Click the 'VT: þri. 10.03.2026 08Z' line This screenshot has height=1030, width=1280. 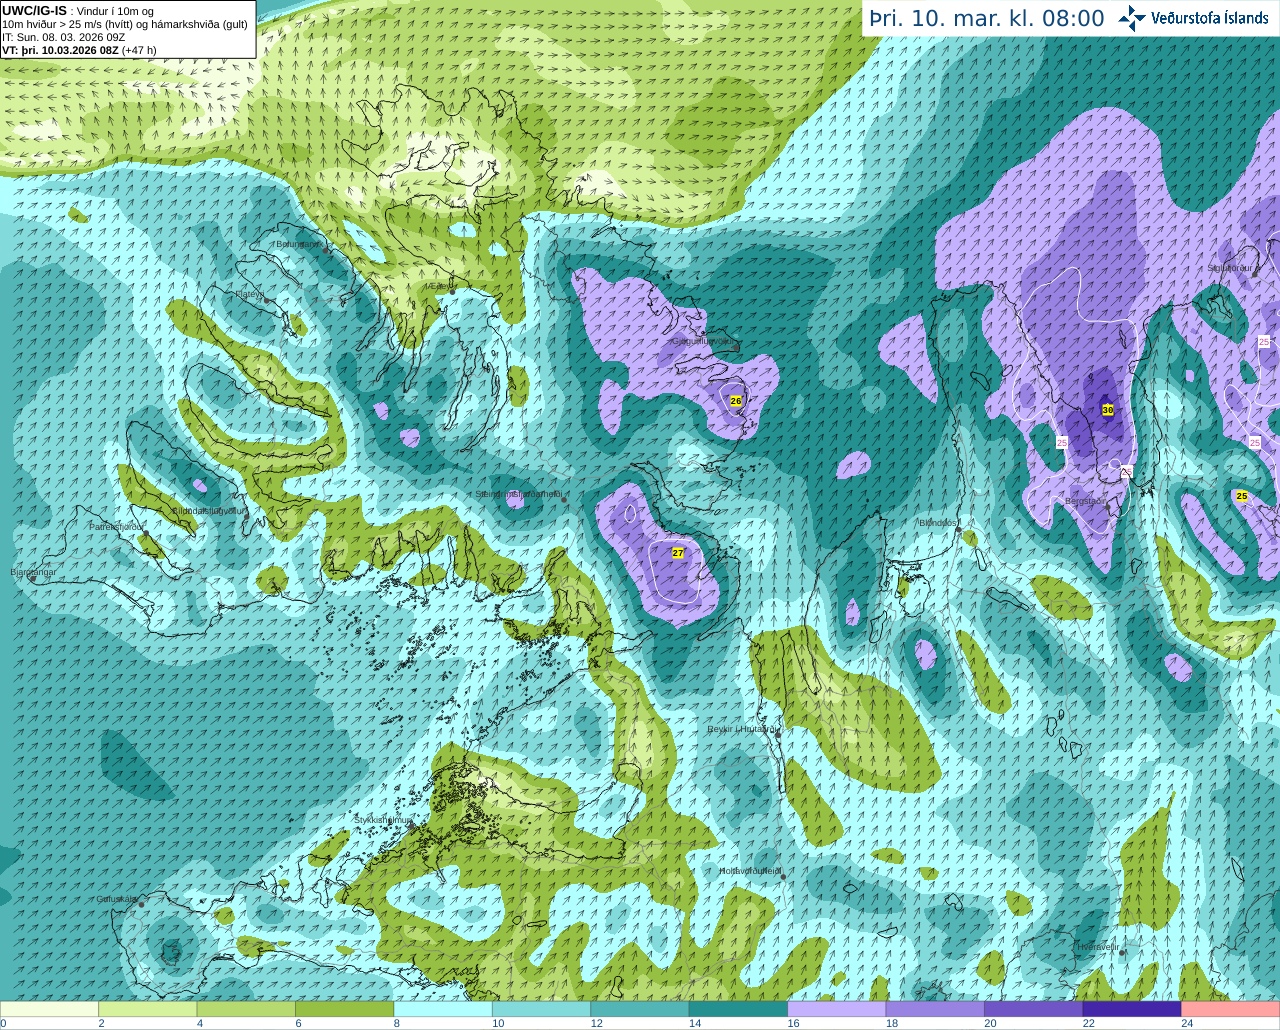(x=80, y=50)
